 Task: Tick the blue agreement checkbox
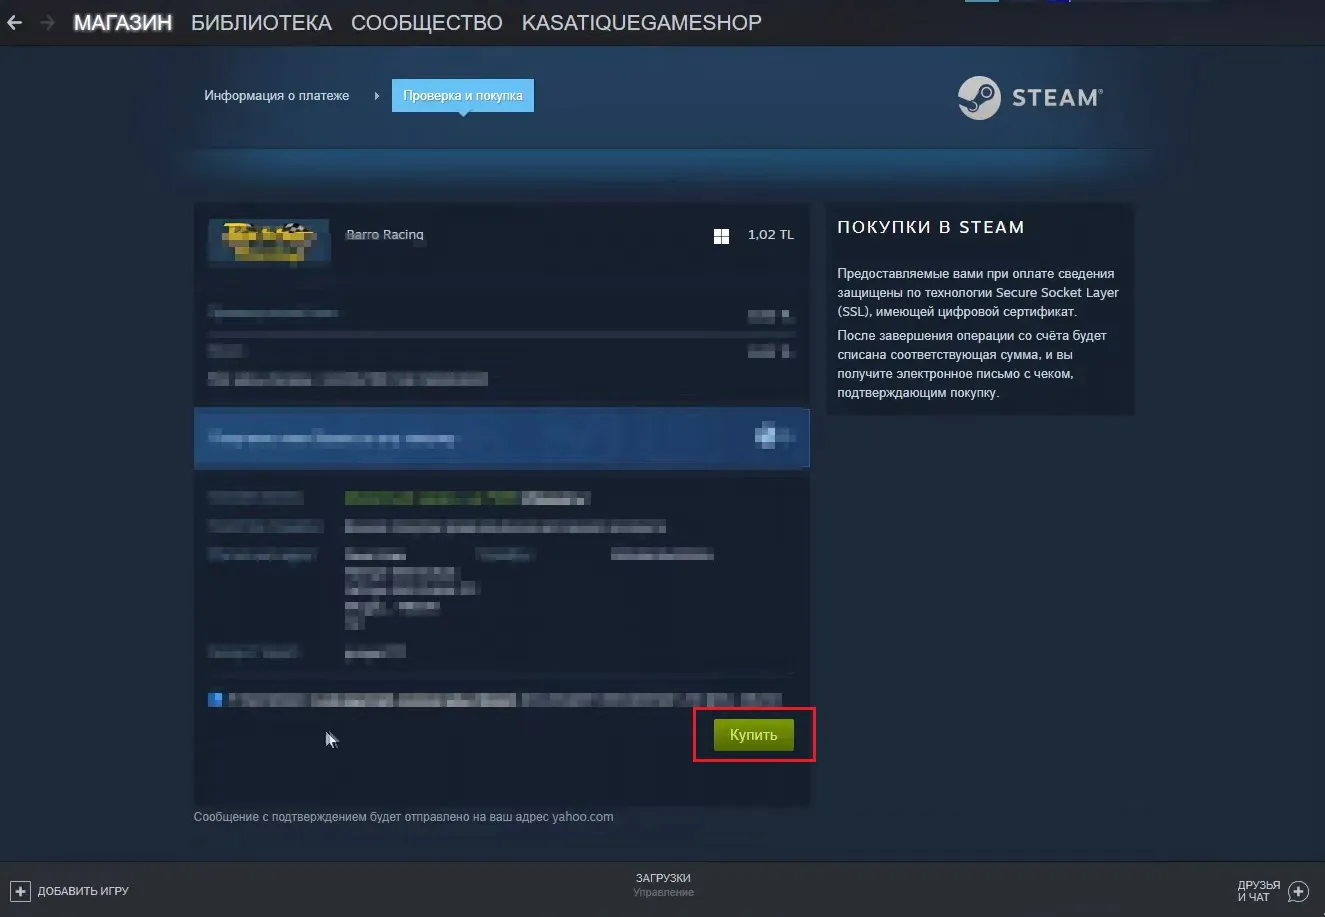[215, 700]
